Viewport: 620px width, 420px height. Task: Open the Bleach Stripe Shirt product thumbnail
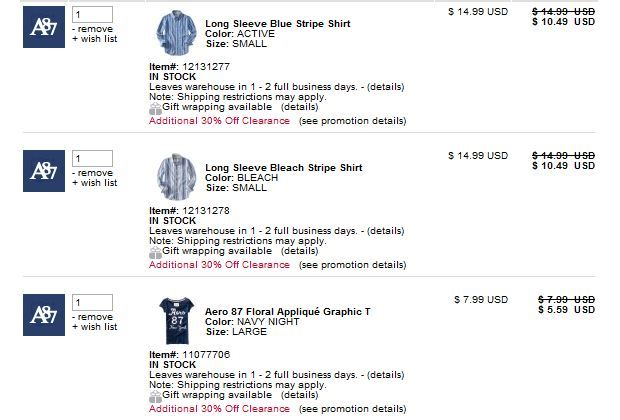(176, 177)
